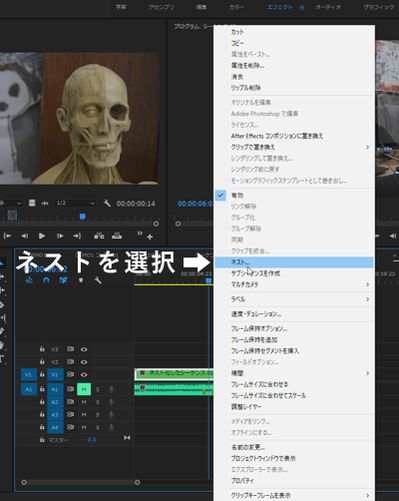399x501 pixels.
Task: Expand クリップで置き換え submenu
Action: click(294, 147)
